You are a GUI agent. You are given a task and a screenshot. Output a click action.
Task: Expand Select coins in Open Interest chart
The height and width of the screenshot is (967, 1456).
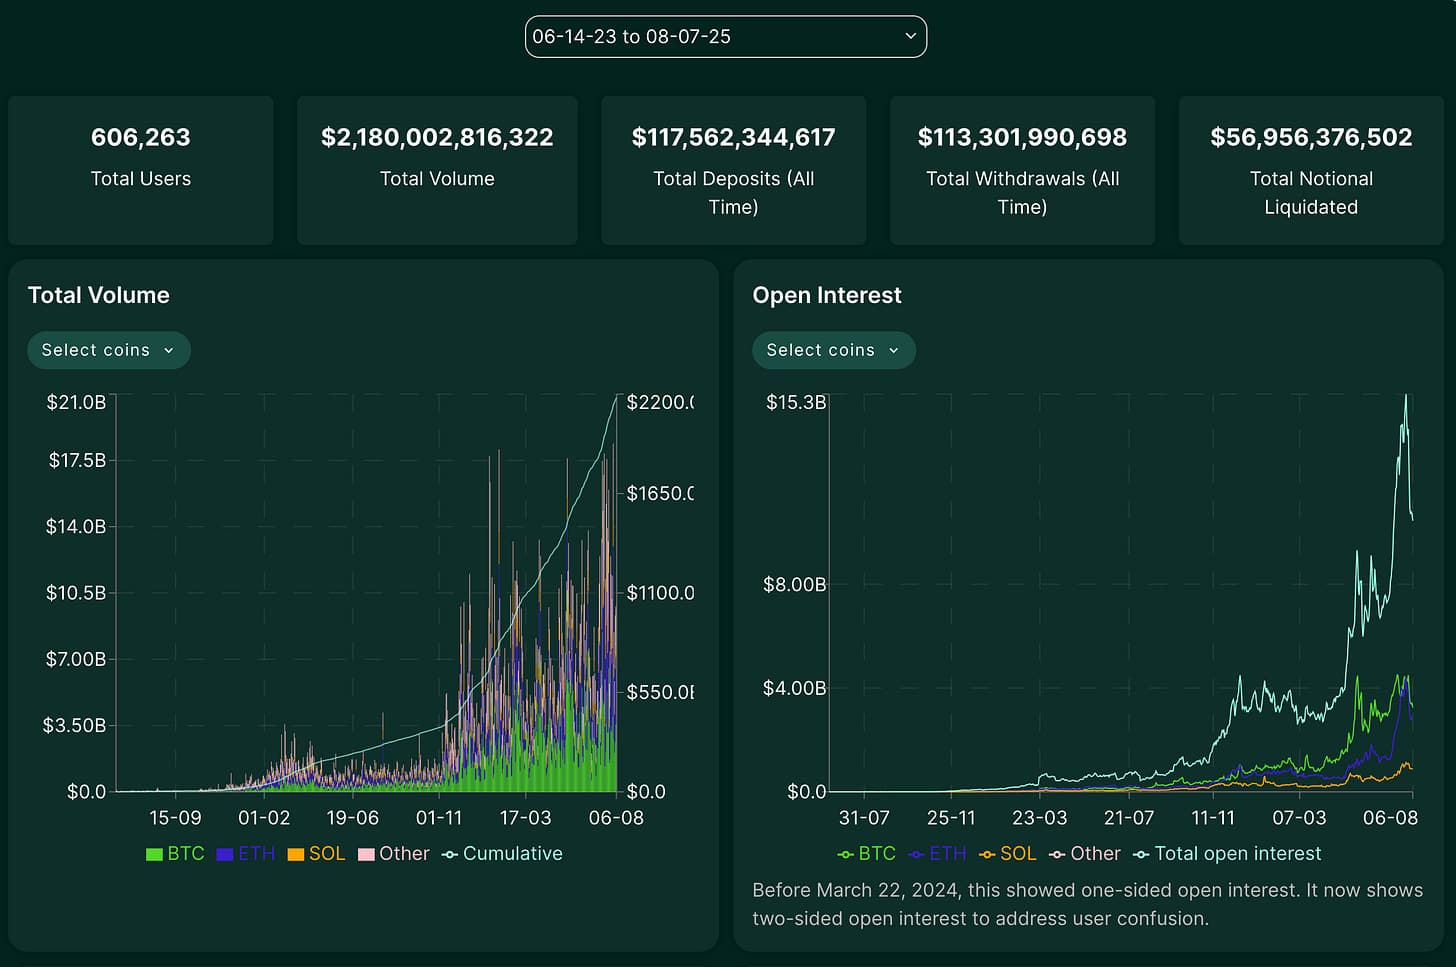tap(833, 350)
